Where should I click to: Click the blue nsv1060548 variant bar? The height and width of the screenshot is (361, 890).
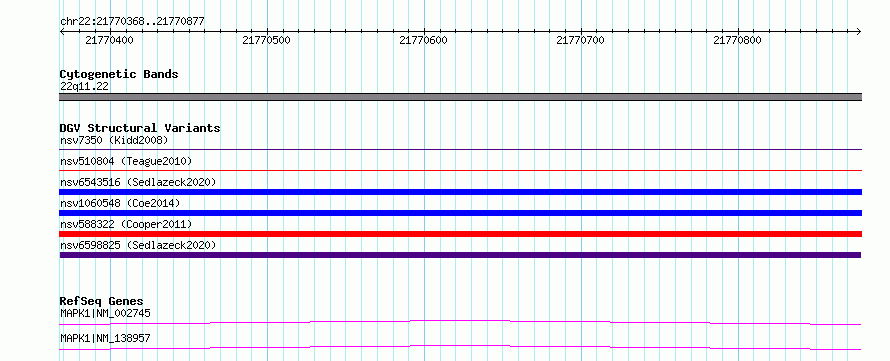click(460, 213)
